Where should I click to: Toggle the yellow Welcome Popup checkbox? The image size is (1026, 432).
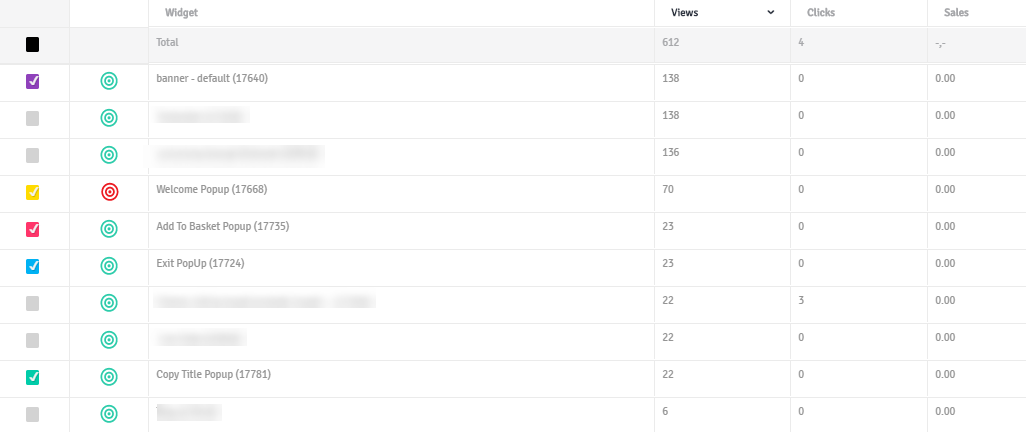tap(32, 192)
